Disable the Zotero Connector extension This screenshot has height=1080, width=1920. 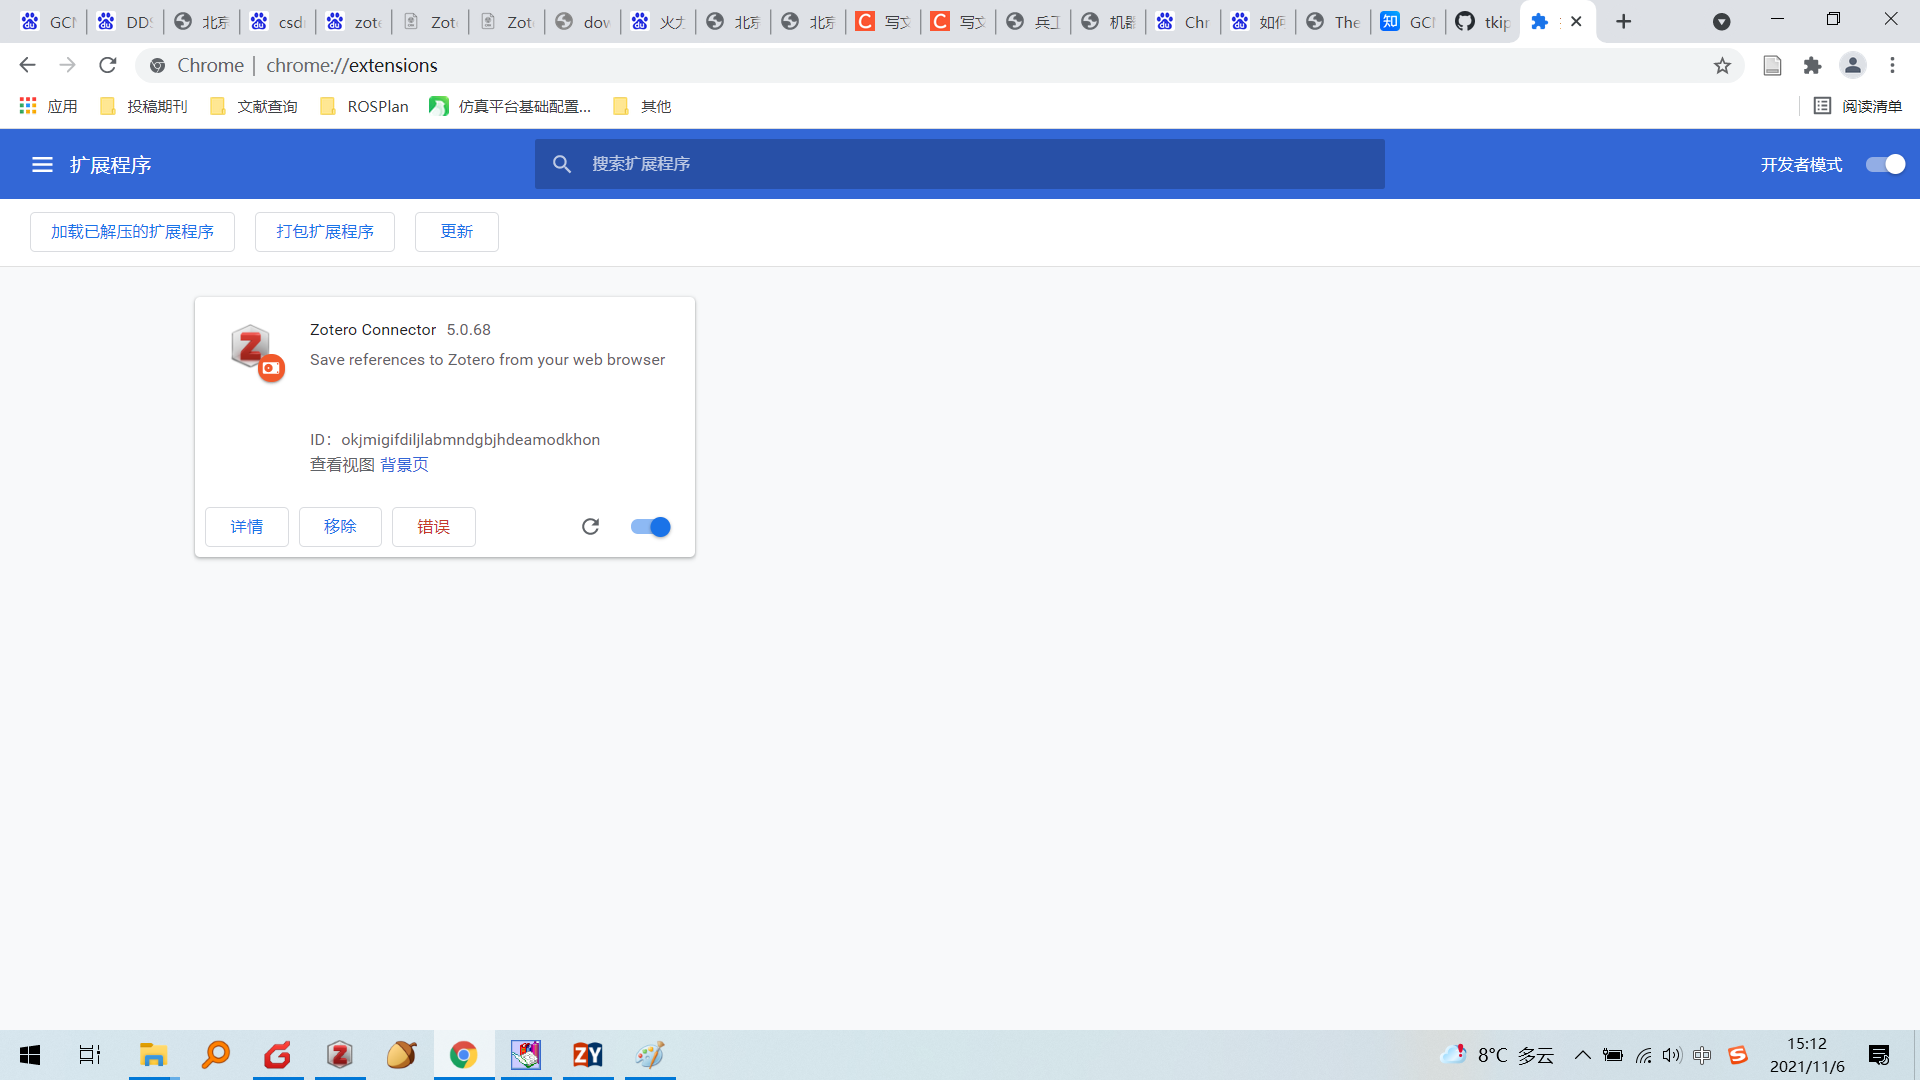[650, 527]
